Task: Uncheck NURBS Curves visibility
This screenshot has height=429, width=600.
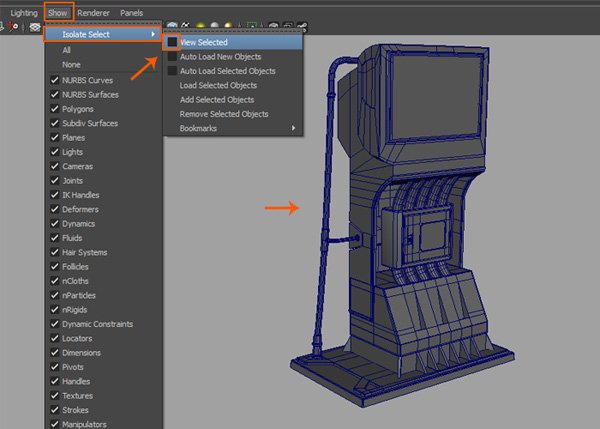Action: tap(54, 80)
